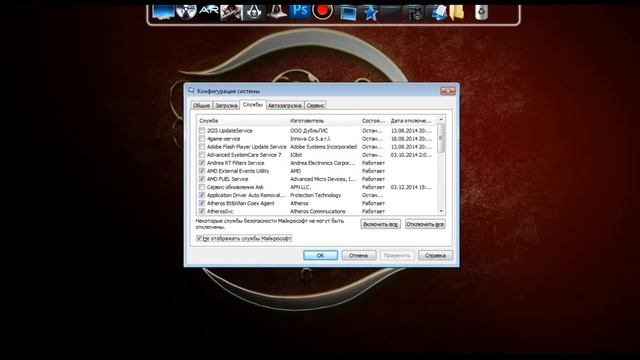Image resolution: width=640 pixels, height=360 pixels.
Task: Select the 'APN LLC.' manufacturer cell
Action: click(300, 187)
